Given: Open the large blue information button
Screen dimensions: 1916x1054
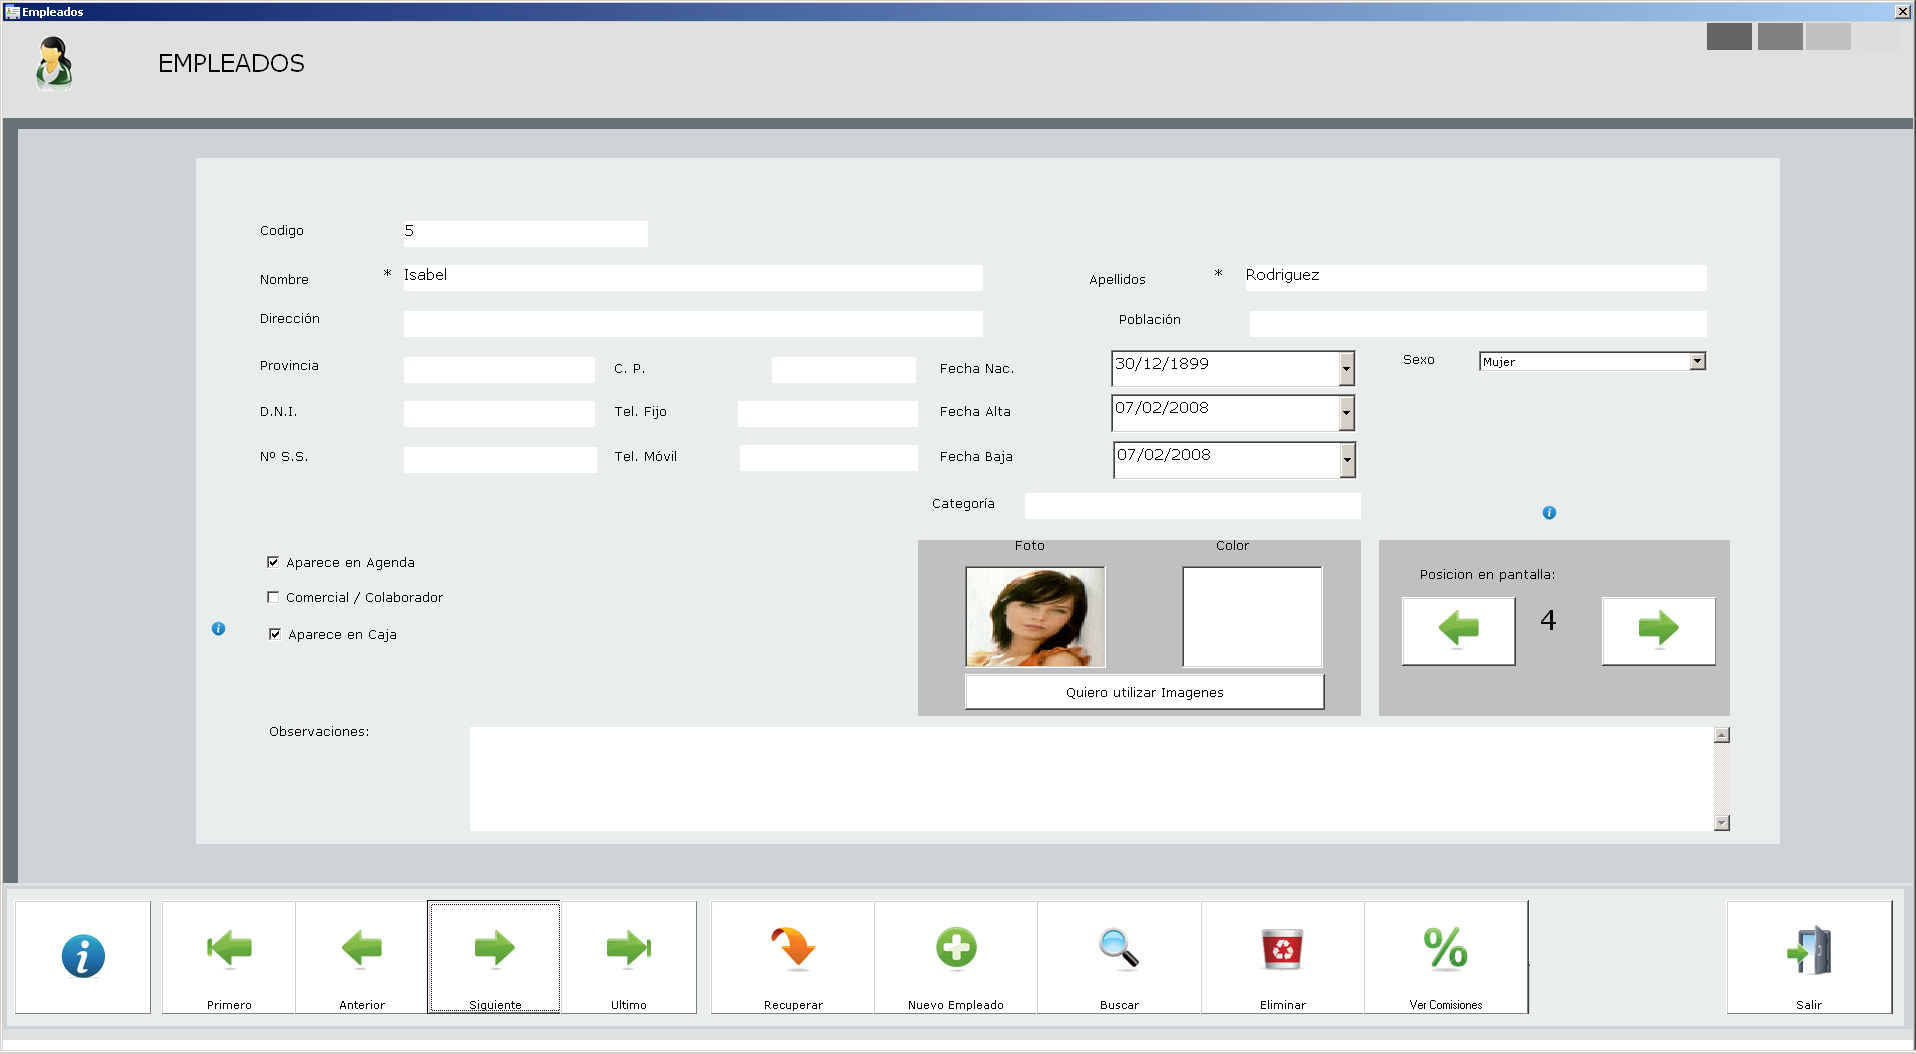Looking at the screenshot, I should [x=83, y=956].
